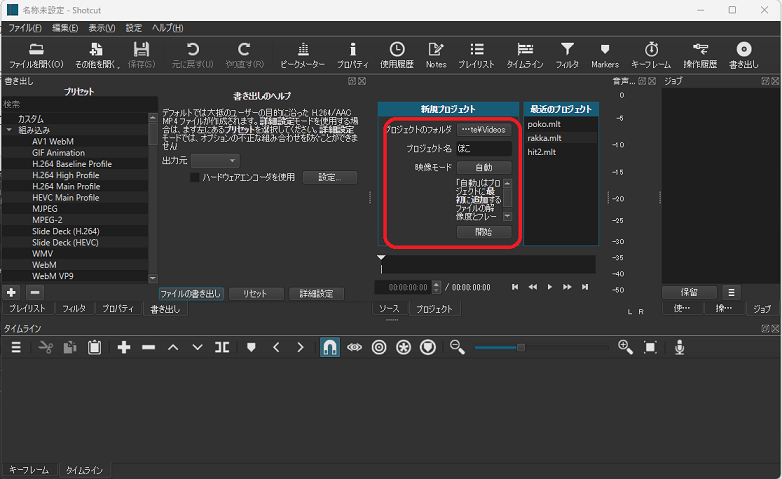Go to the next marker

click(300, 347)
